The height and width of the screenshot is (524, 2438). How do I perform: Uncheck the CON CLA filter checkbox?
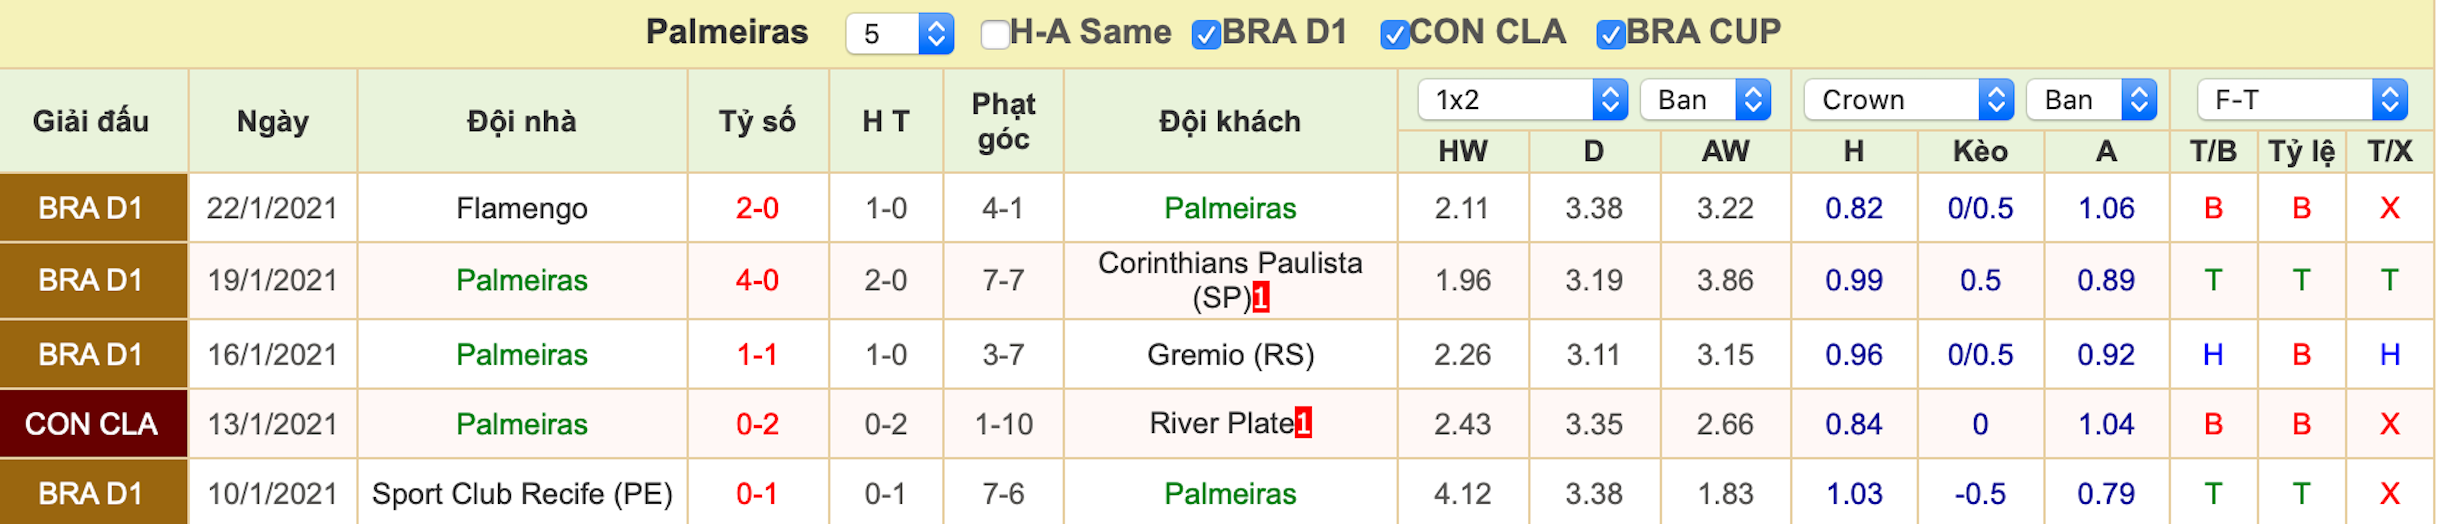1394,34
